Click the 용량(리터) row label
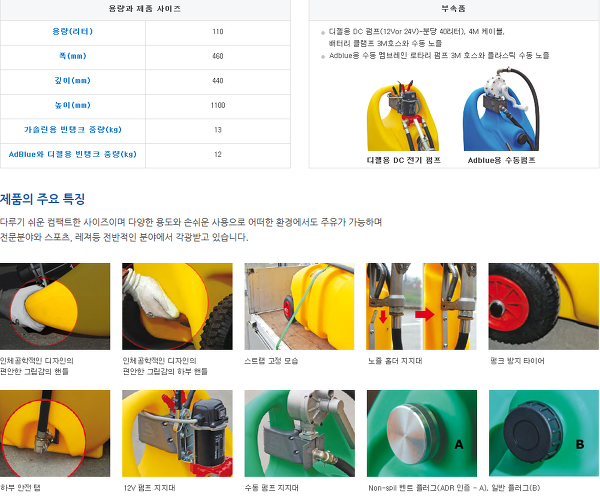 pos(73,31)
